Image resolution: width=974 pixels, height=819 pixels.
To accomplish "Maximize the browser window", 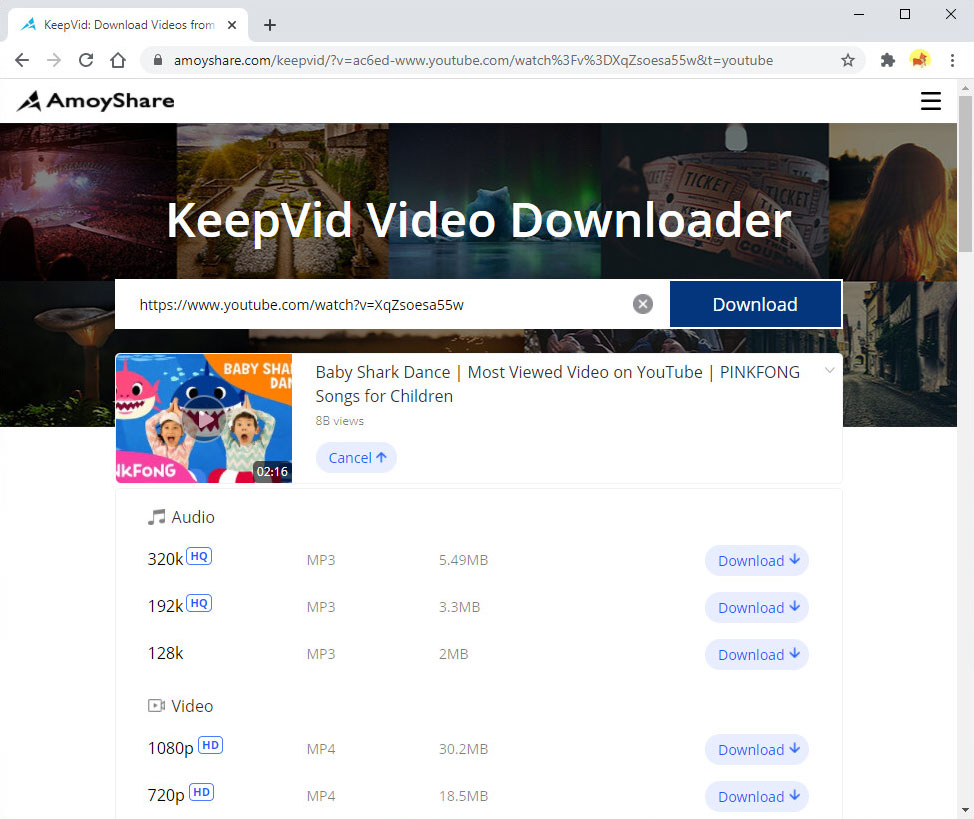I will 905,14.
